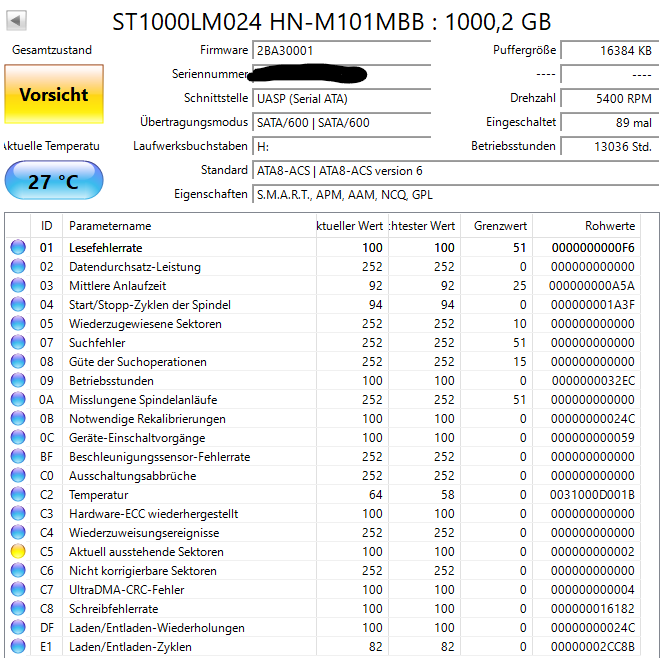Click the blue status dot for Datendurchsatz-Leistung
The width and height of the screenshot is (665, 658).
click(18, 266)
